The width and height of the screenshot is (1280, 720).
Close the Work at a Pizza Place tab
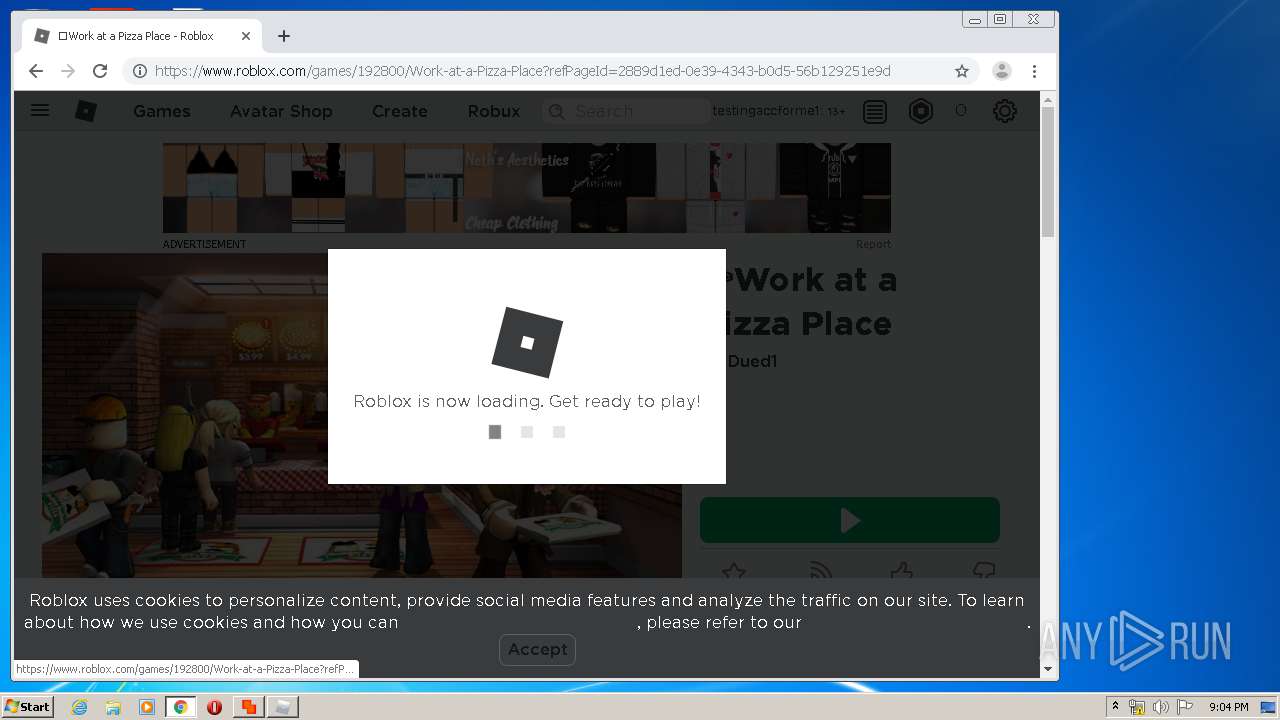246,36
